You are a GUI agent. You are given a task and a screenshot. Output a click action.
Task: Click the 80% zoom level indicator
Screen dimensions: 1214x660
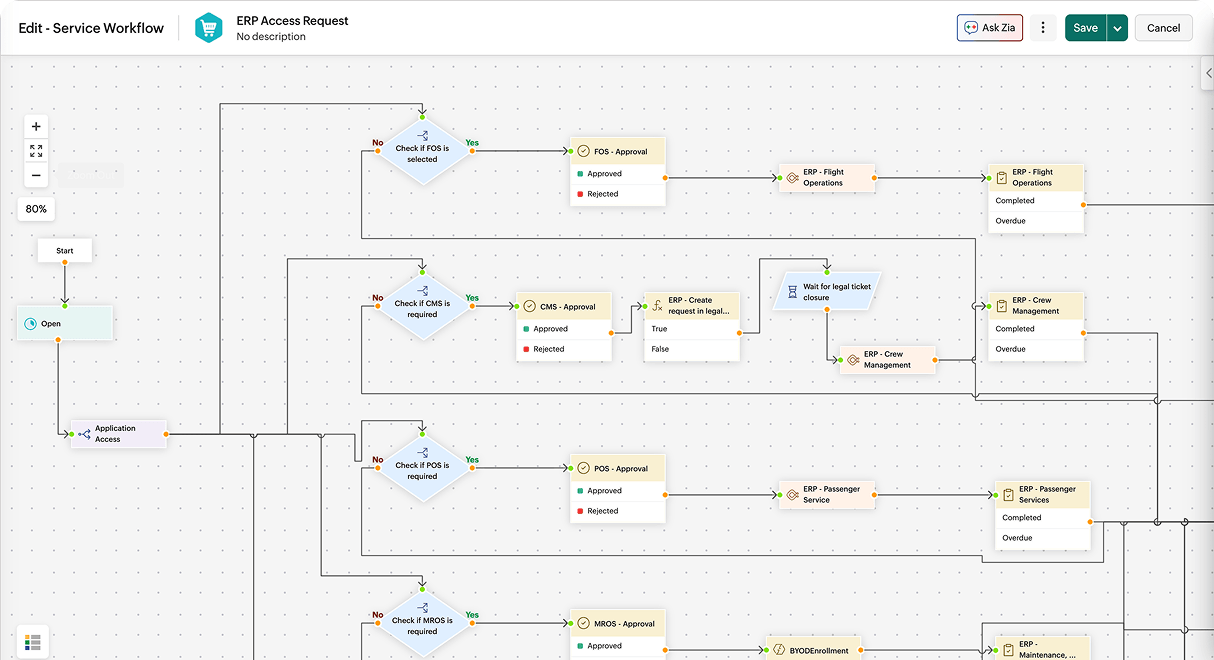pos(36,209)
